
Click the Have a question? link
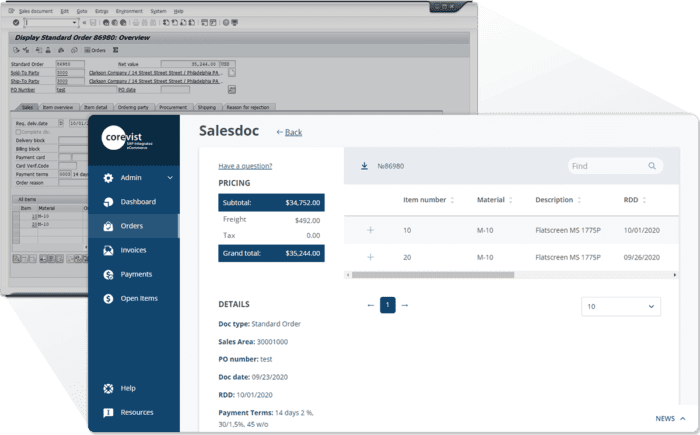[245, 166]
